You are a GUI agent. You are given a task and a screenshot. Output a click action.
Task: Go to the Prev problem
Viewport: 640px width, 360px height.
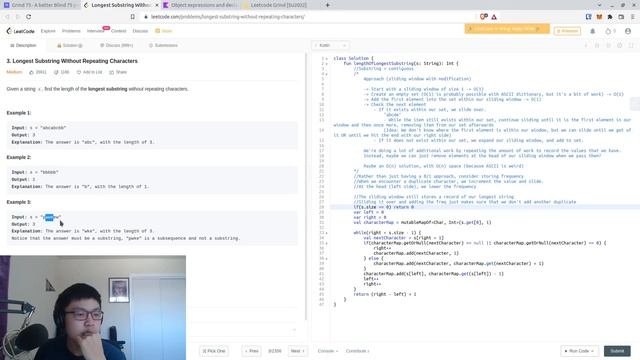[252, 351]
